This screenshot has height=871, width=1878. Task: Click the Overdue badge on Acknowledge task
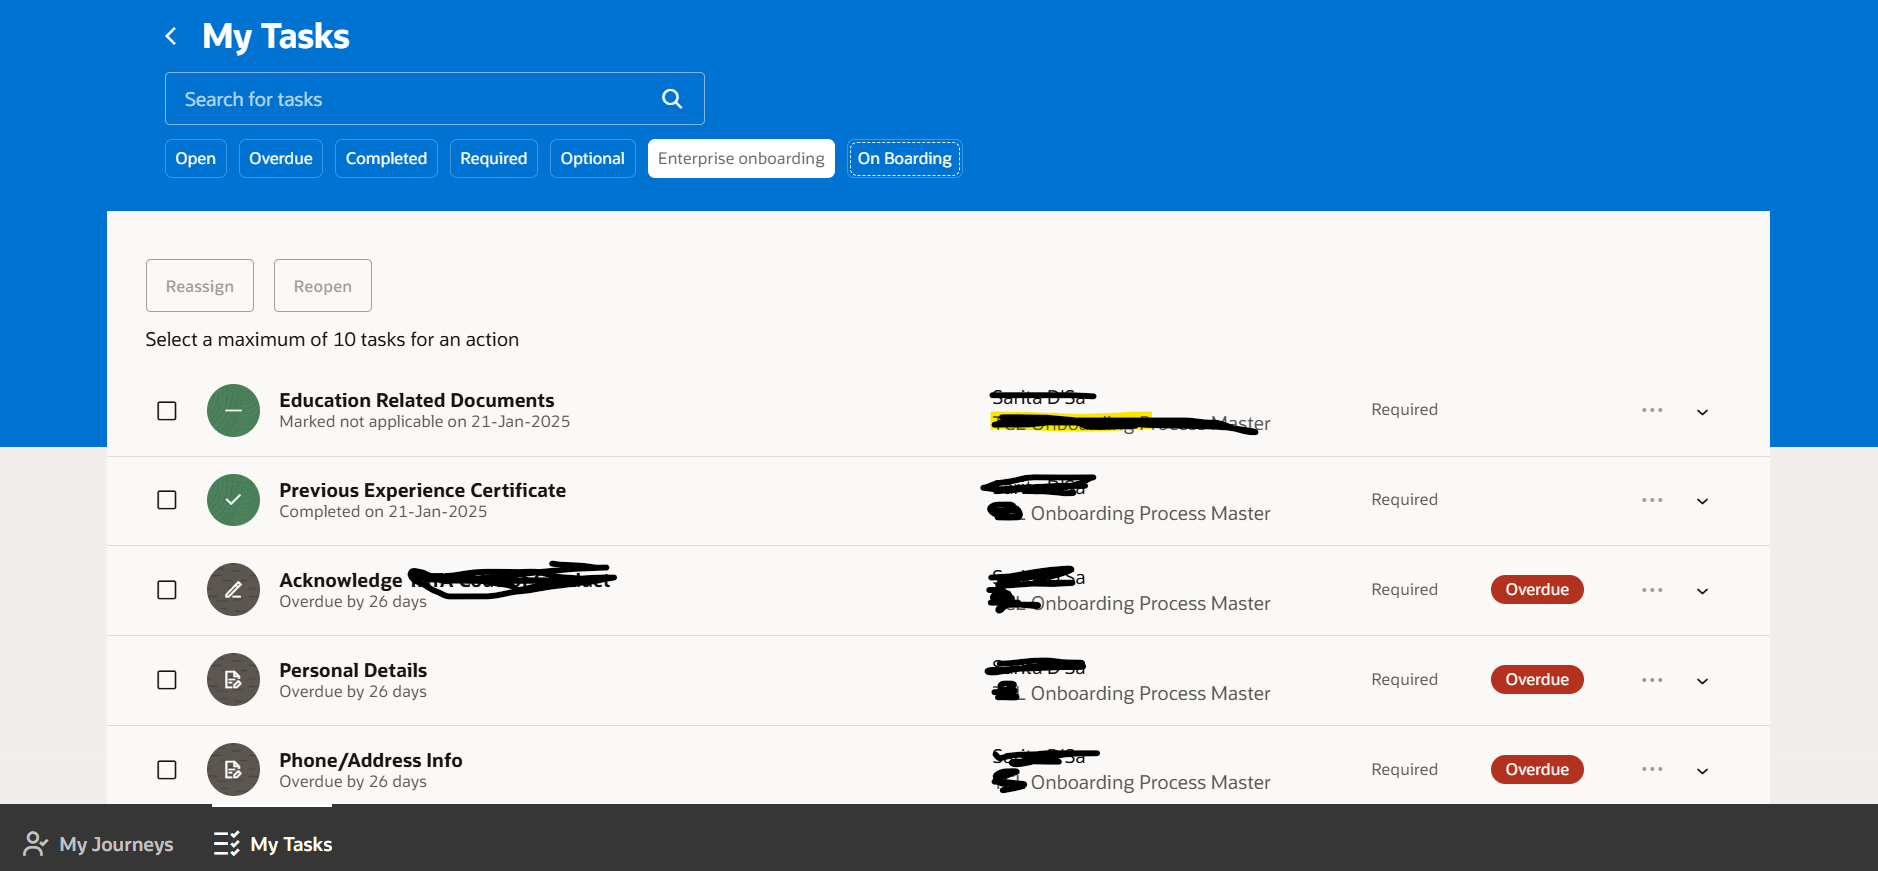pyautogui.click(x=1537, y=590)
